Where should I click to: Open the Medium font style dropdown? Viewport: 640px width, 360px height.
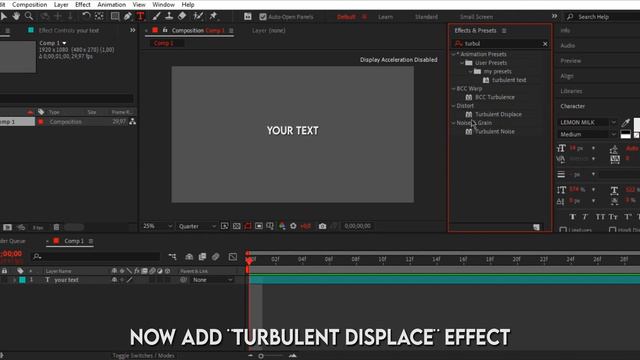[587, 134]
